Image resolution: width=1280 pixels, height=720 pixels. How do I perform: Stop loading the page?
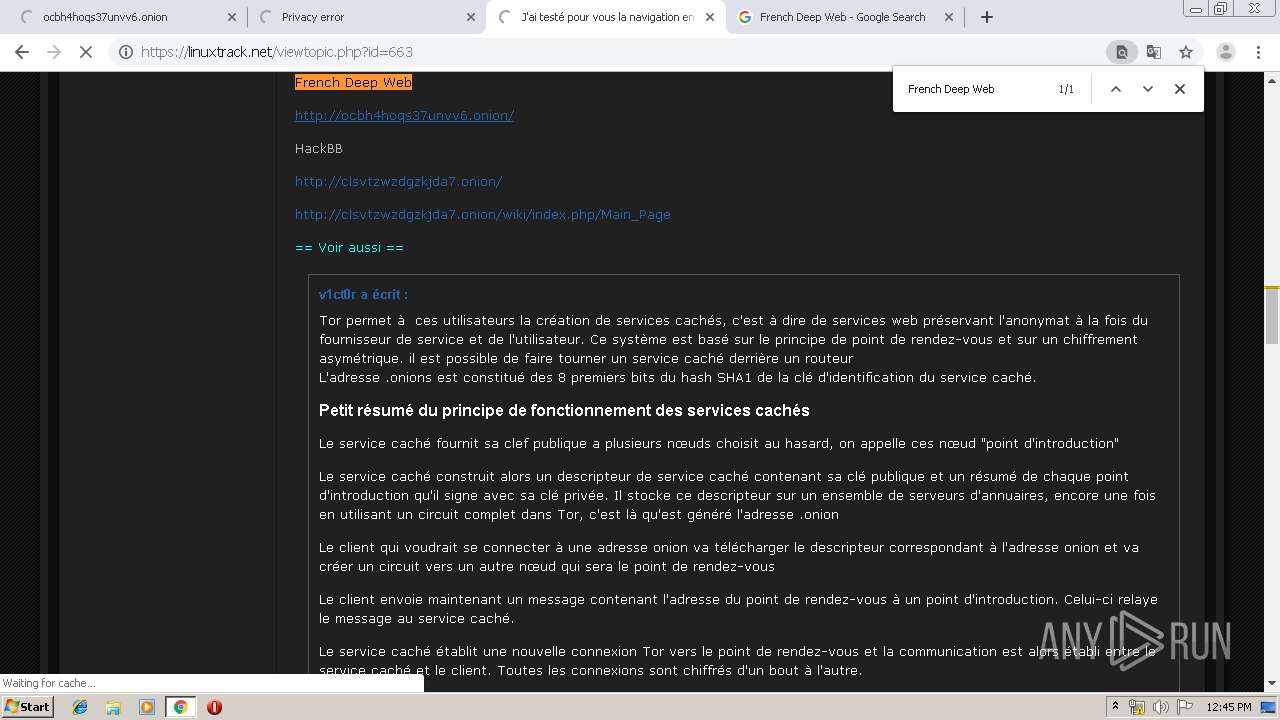(86, 52)
